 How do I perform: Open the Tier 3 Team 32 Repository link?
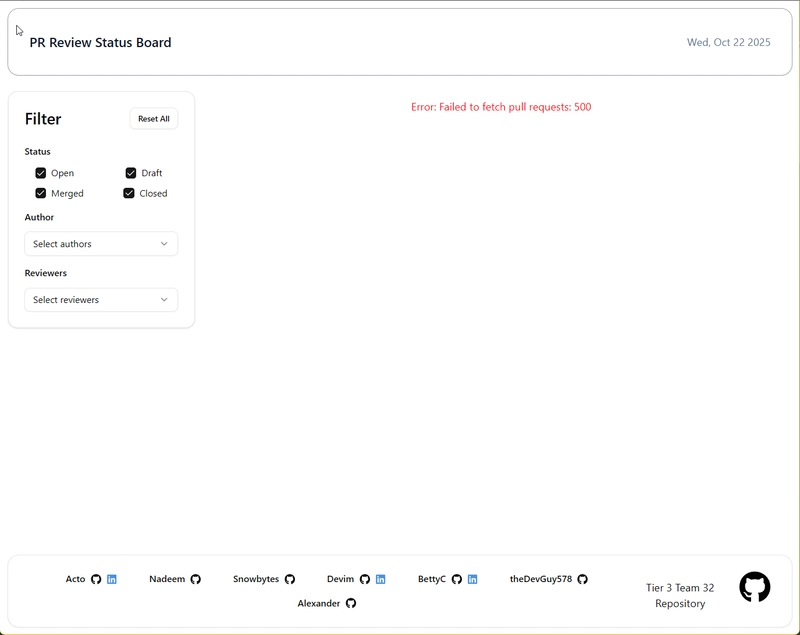click(x=680, y=595)
